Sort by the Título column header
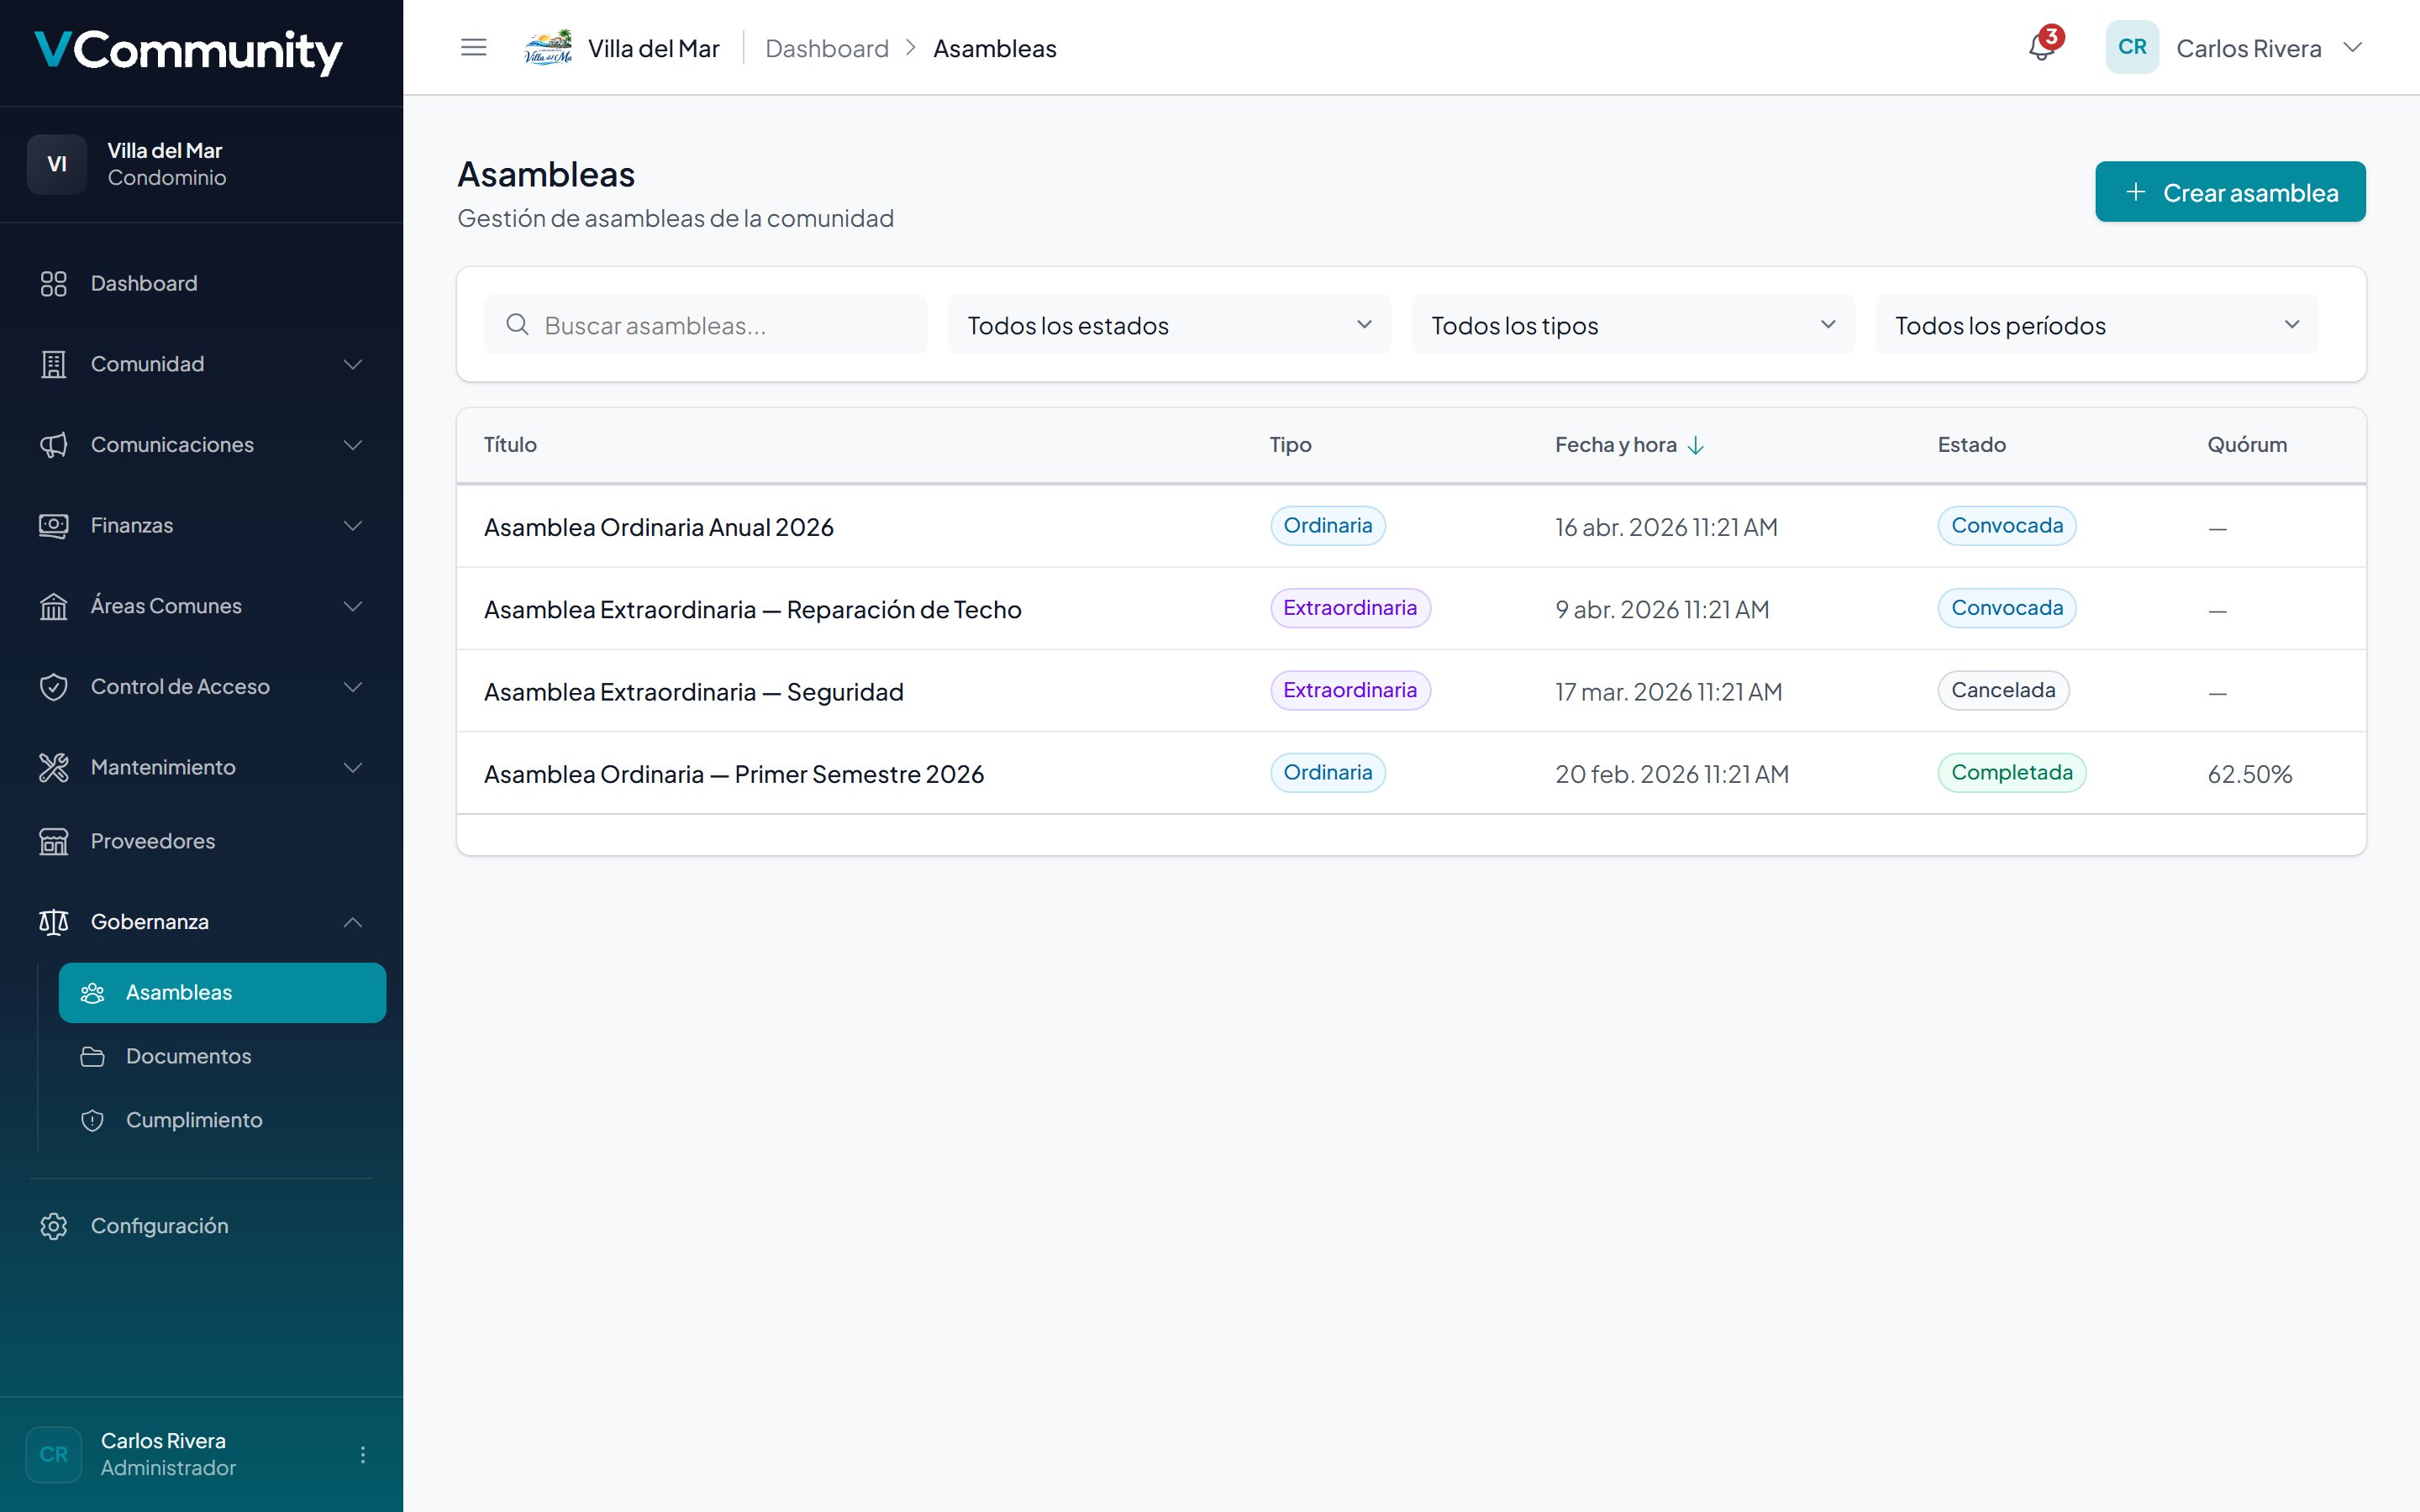The height and width of the screenshot is (1512, 2420). click(510, 445)
